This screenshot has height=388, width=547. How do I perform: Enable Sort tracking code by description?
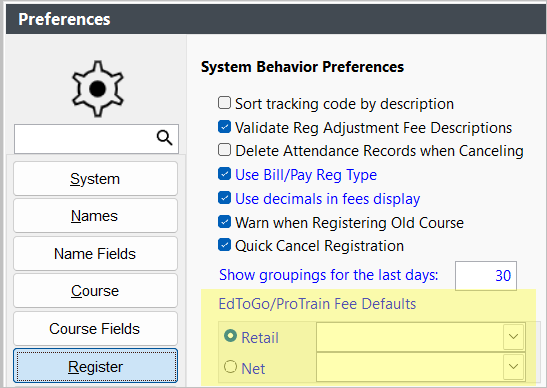[224, 103]
